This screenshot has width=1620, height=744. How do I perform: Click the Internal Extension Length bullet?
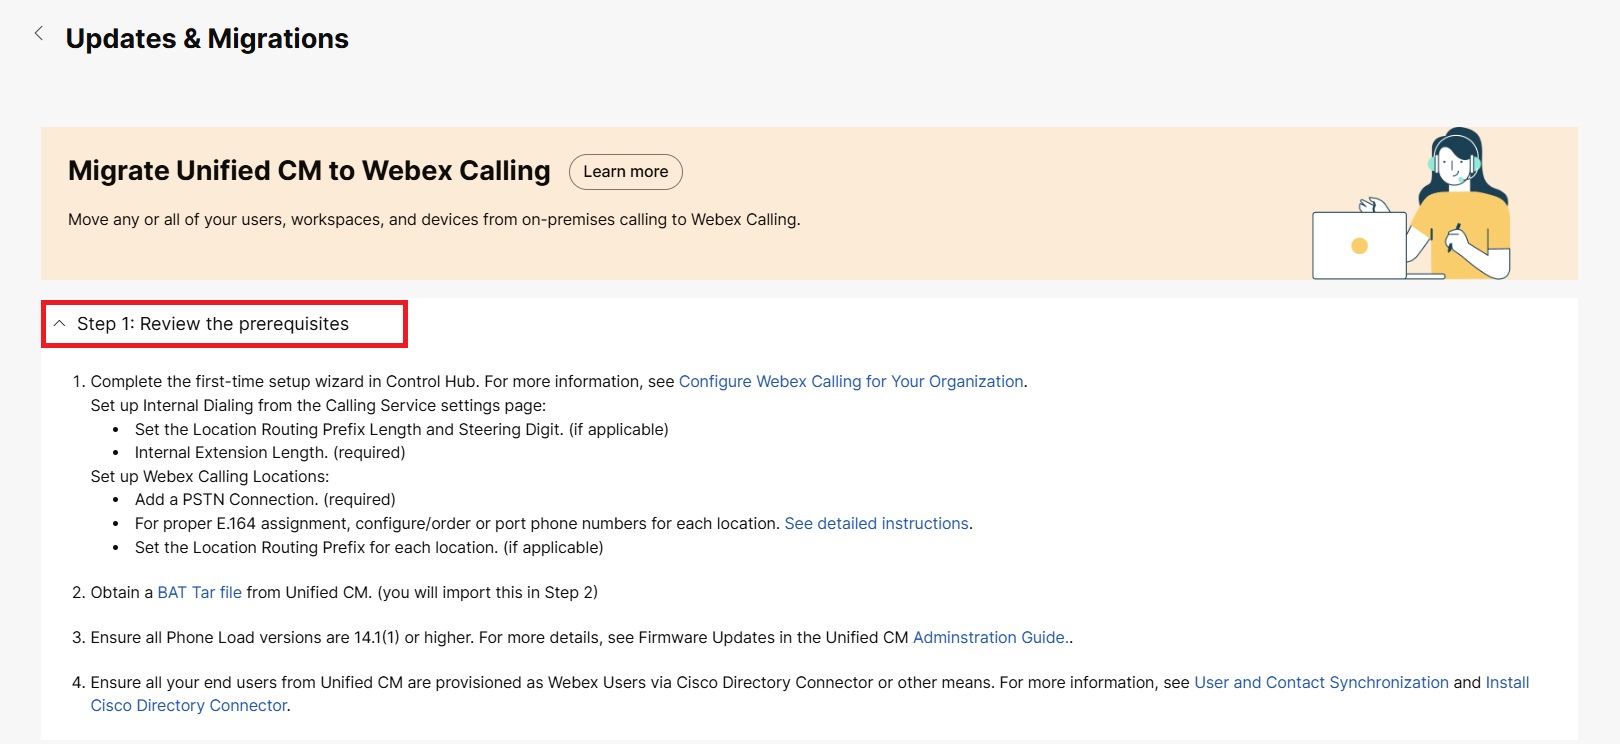pyautogui.click(x=270, y=453)
